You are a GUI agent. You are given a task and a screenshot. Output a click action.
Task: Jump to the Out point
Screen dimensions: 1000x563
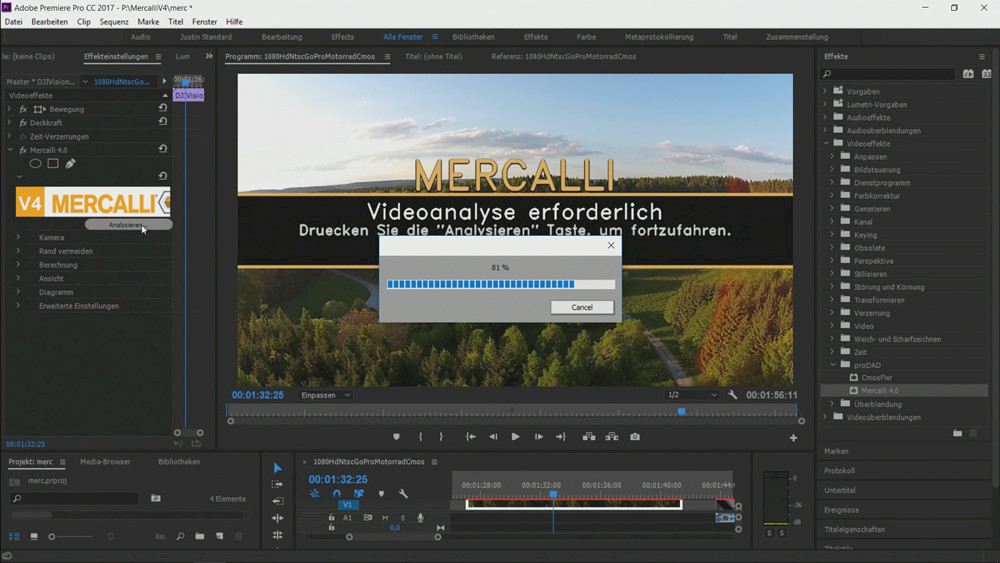pyautogui.click(x=561, y=437)
